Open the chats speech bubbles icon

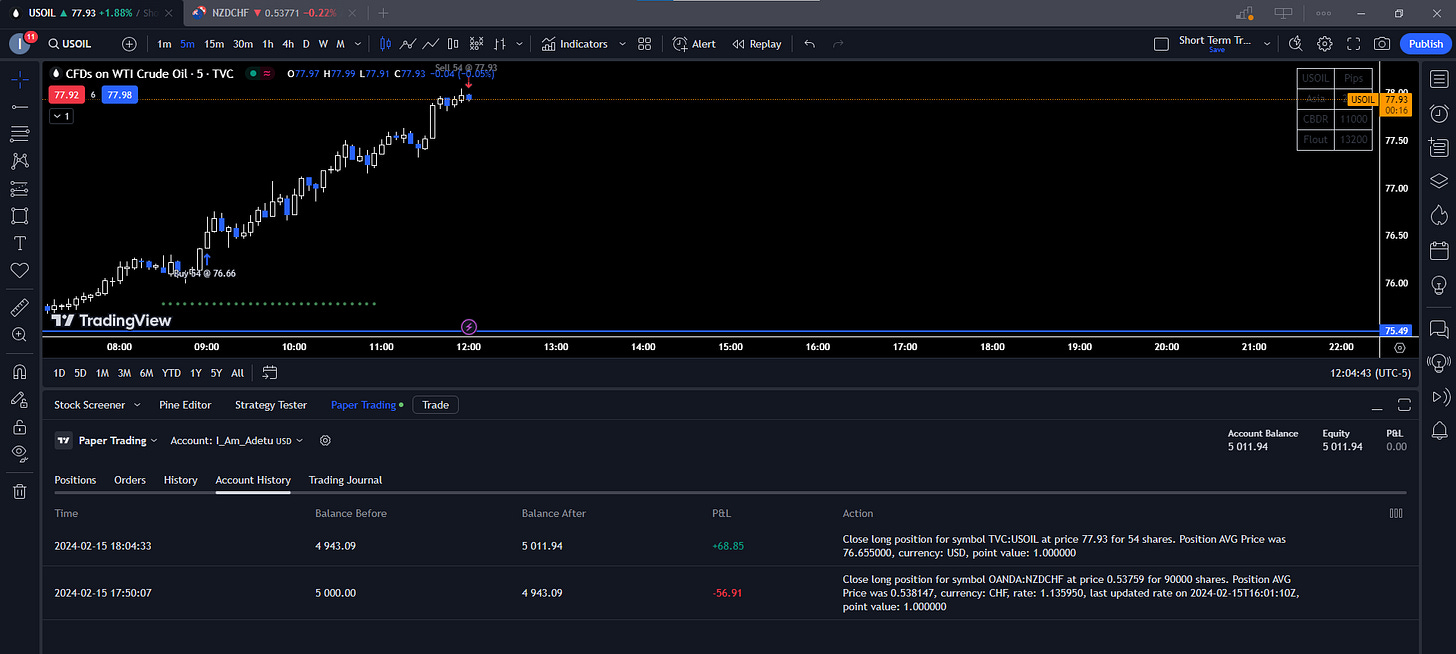coord(1439,328)
